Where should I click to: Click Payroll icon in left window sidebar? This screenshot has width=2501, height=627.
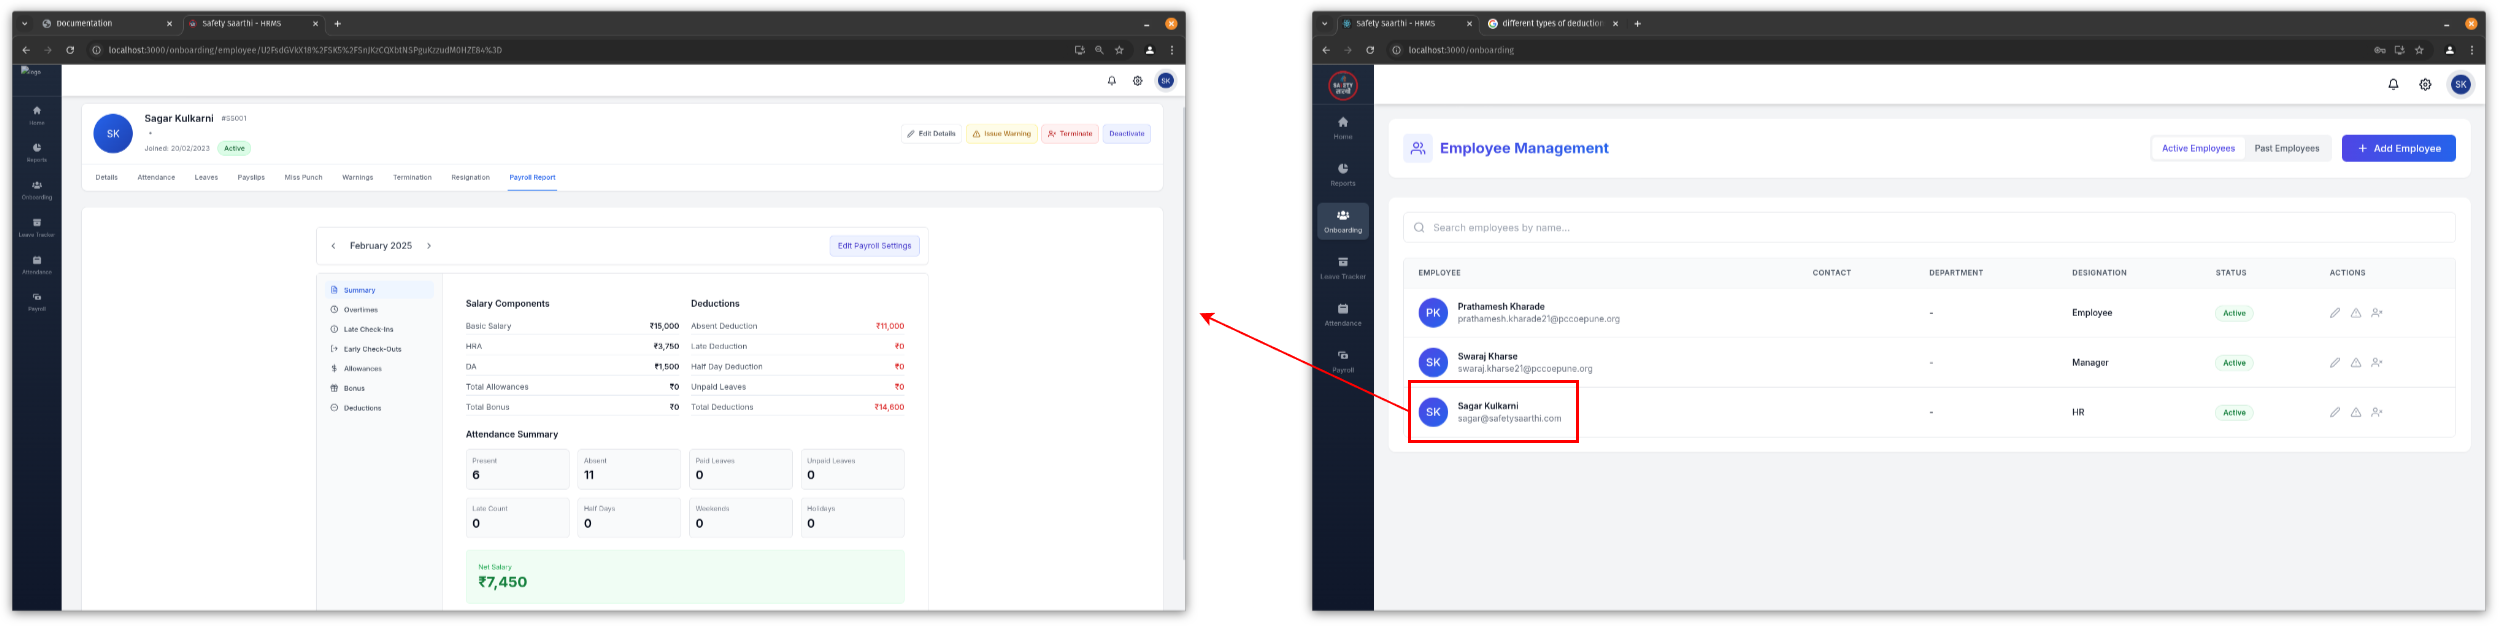pyautogui.click(x=37, y=301)
